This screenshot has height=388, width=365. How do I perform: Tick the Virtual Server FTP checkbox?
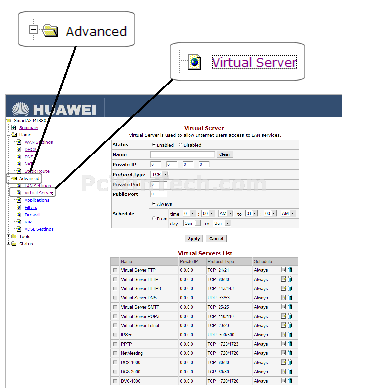(115, 270)
